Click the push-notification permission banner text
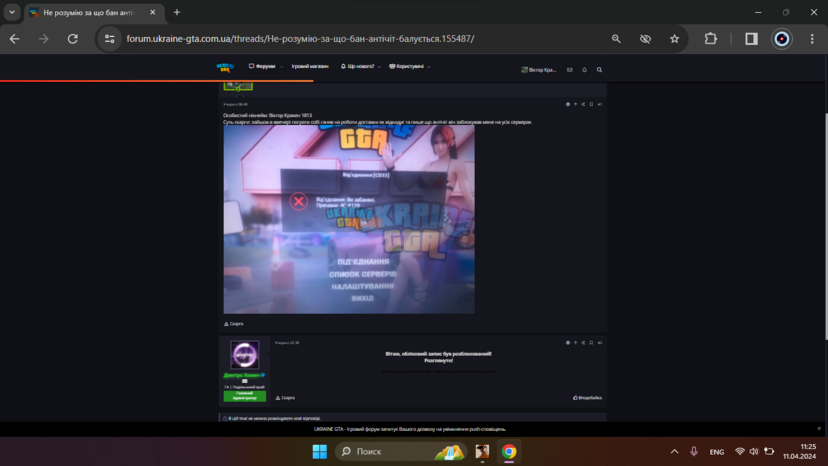Viewport: 828px width, 466px height. pyautogui.click(x=410, y=429)
